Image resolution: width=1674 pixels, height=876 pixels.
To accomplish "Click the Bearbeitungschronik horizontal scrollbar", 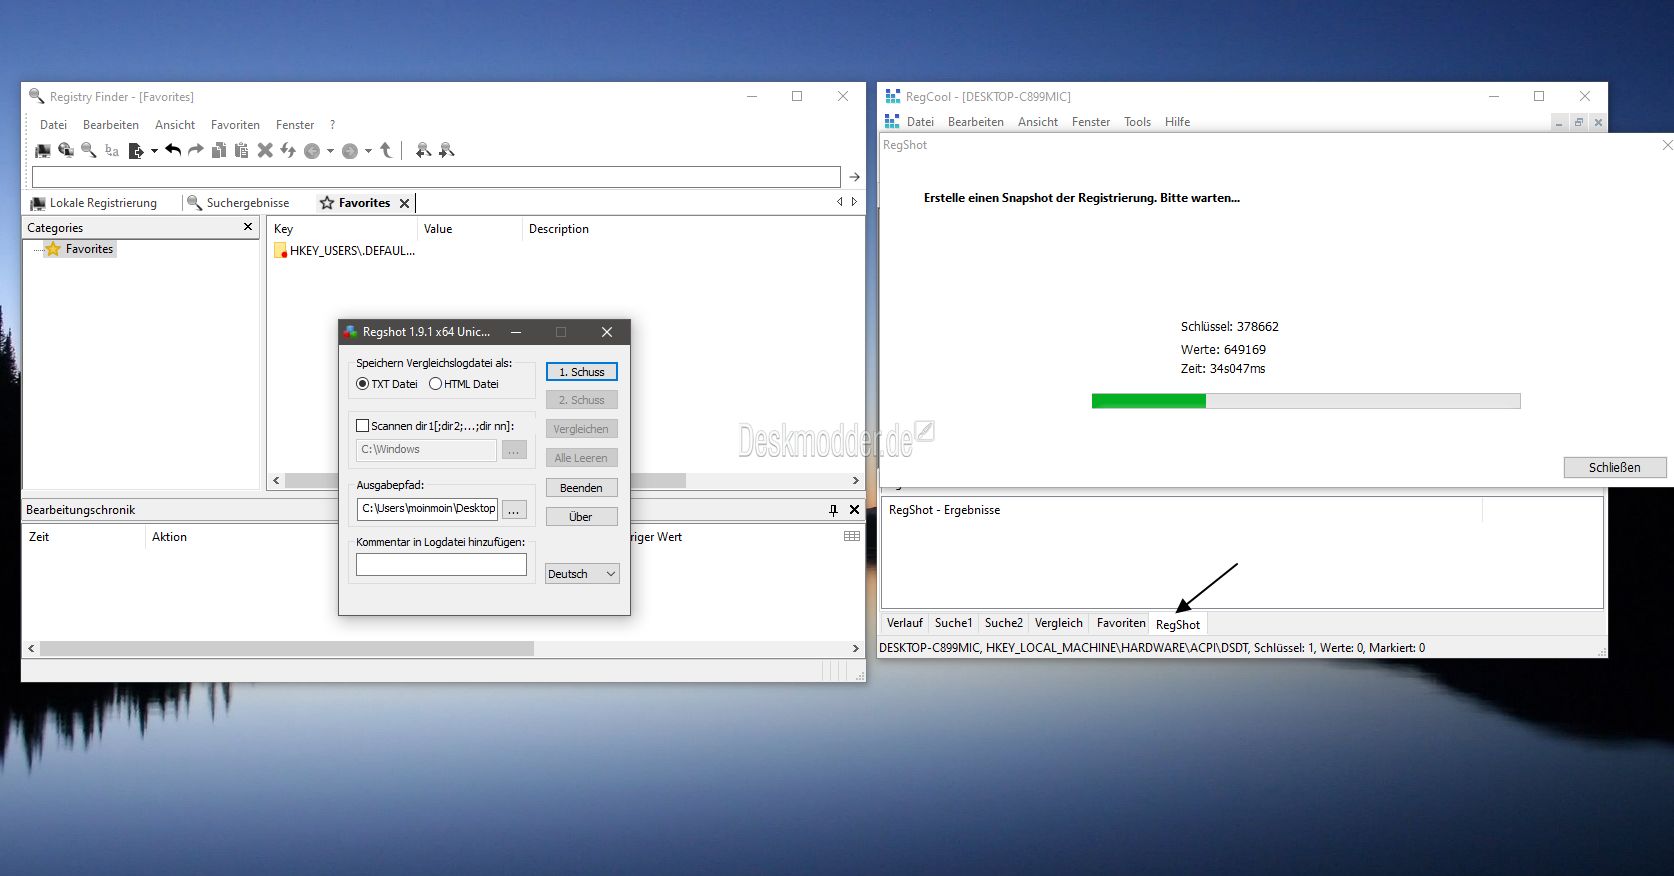I will pos(443,648).
